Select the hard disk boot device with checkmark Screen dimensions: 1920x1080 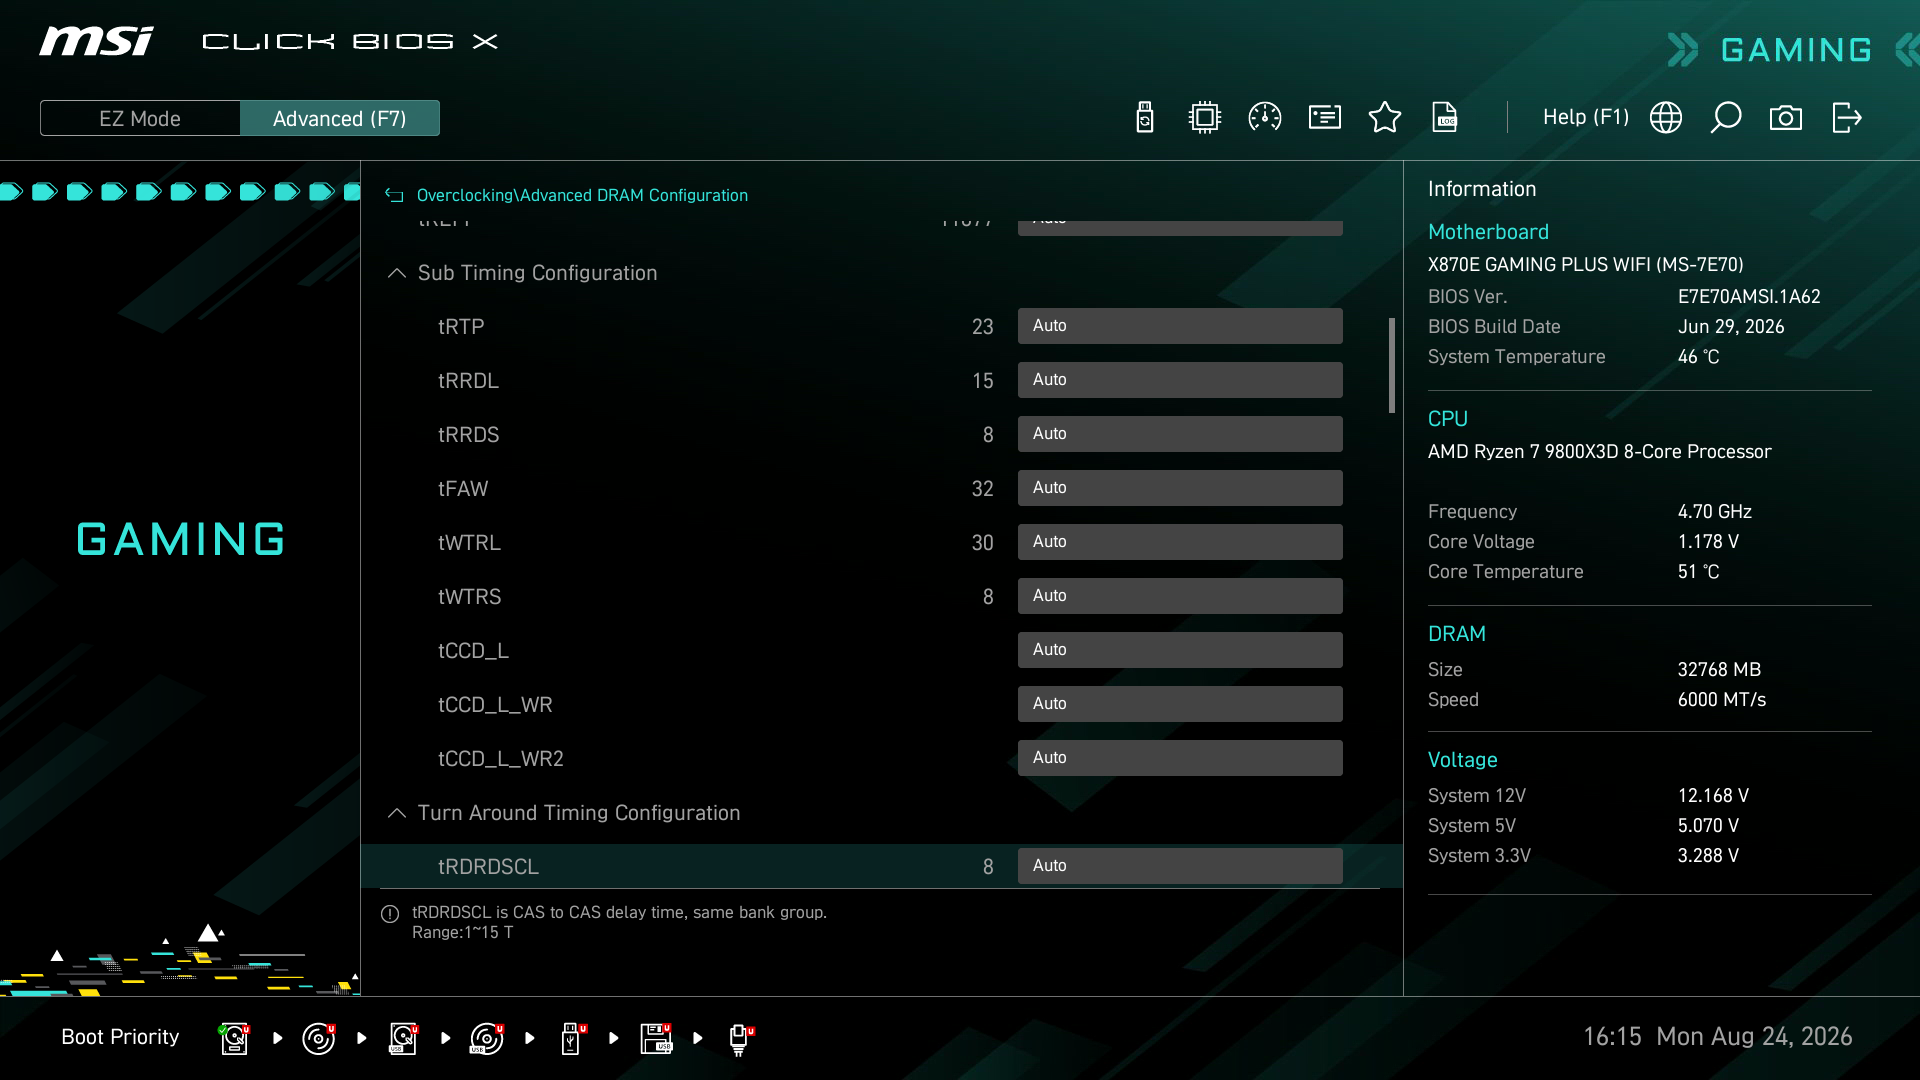[x=234, y=1038]
